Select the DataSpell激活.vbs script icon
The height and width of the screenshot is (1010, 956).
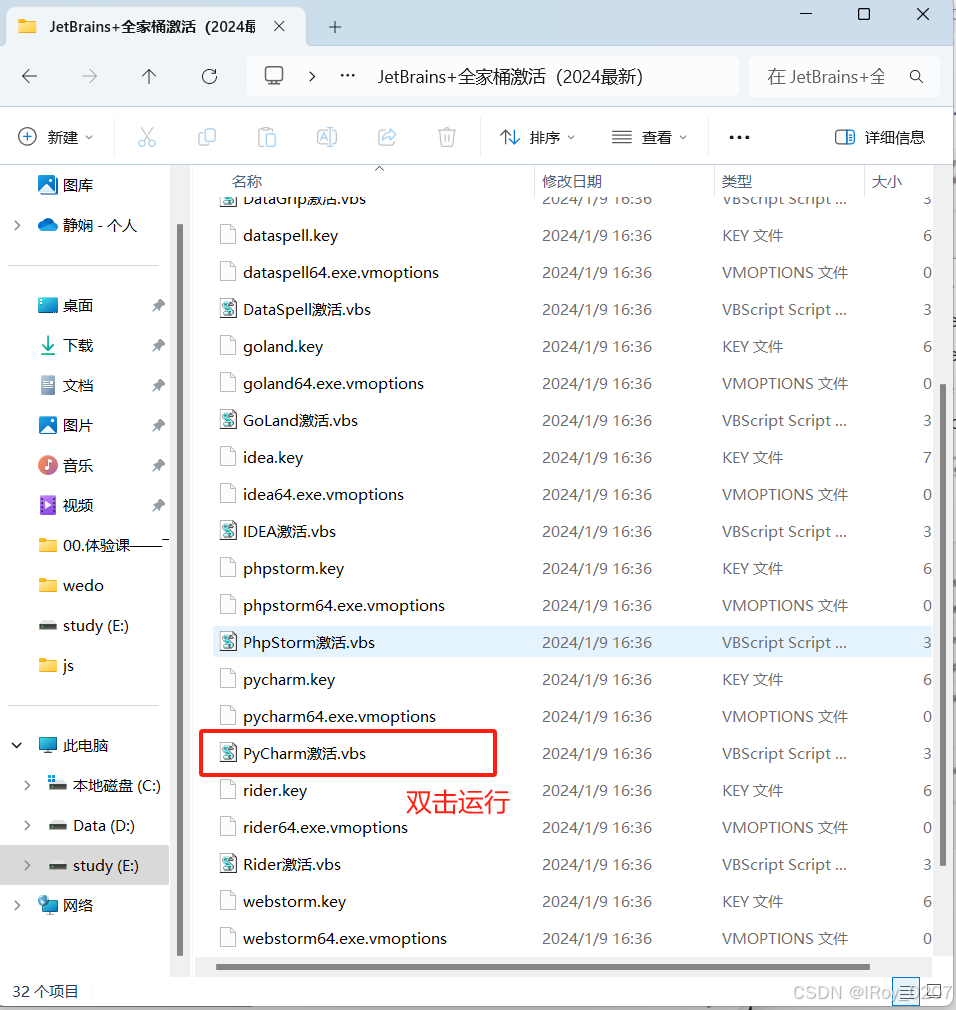[228, 309]
